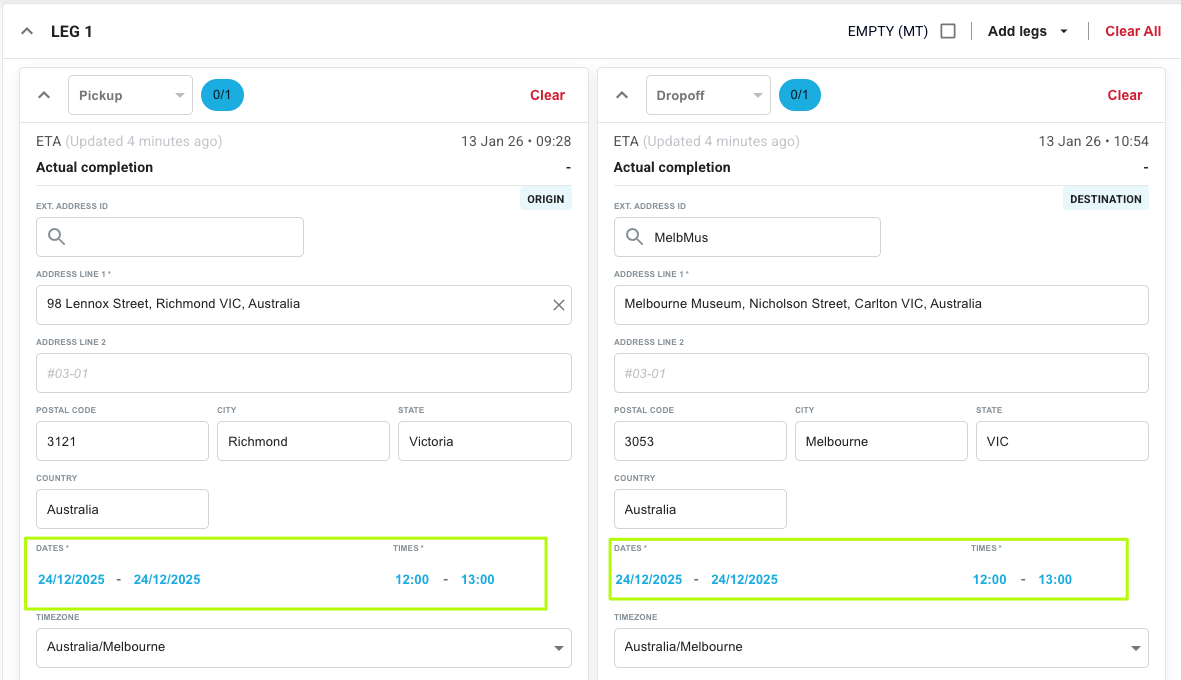Open the Pickup Australia/Melbourne timezone dropdown
Screen dimensions: 1181x680
pyautogui.click(x=303, y=647)
